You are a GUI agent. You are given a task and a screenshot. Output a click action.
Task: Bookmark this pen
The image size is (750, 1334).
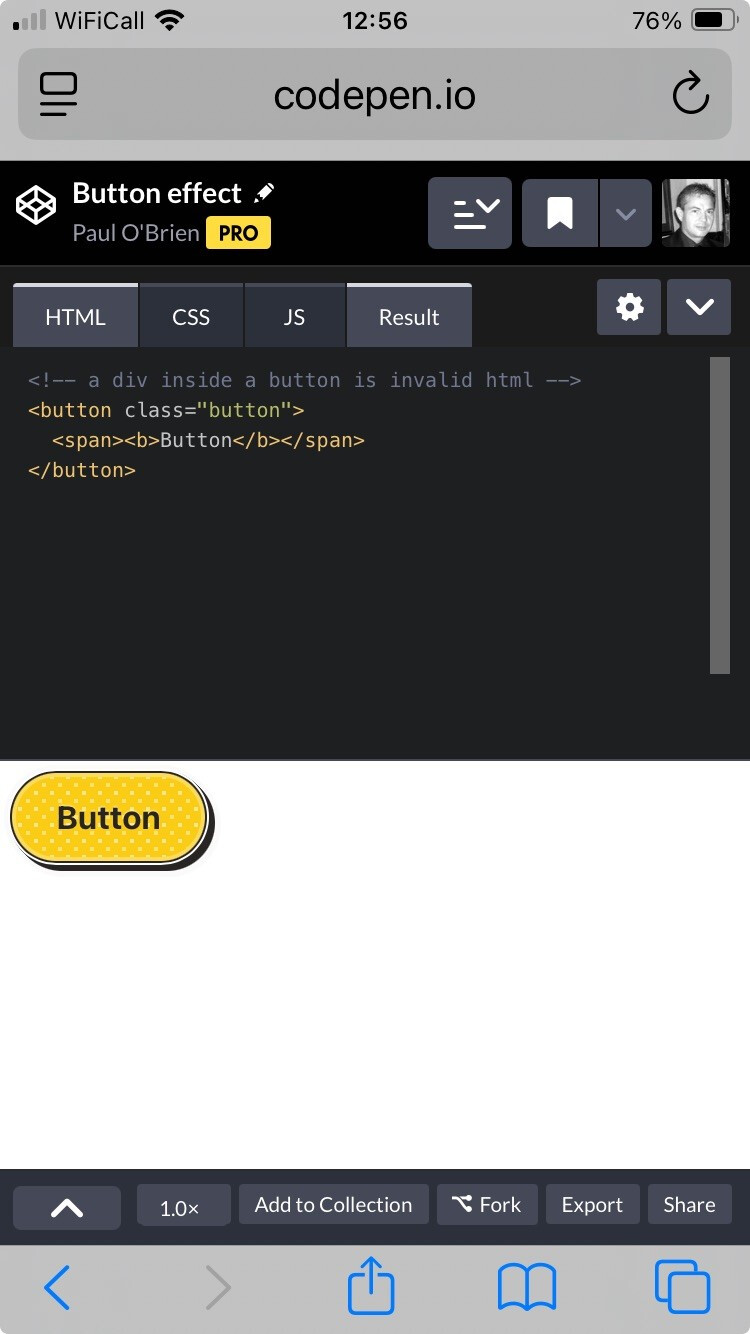pyautogui.click(x=560, y=213)
